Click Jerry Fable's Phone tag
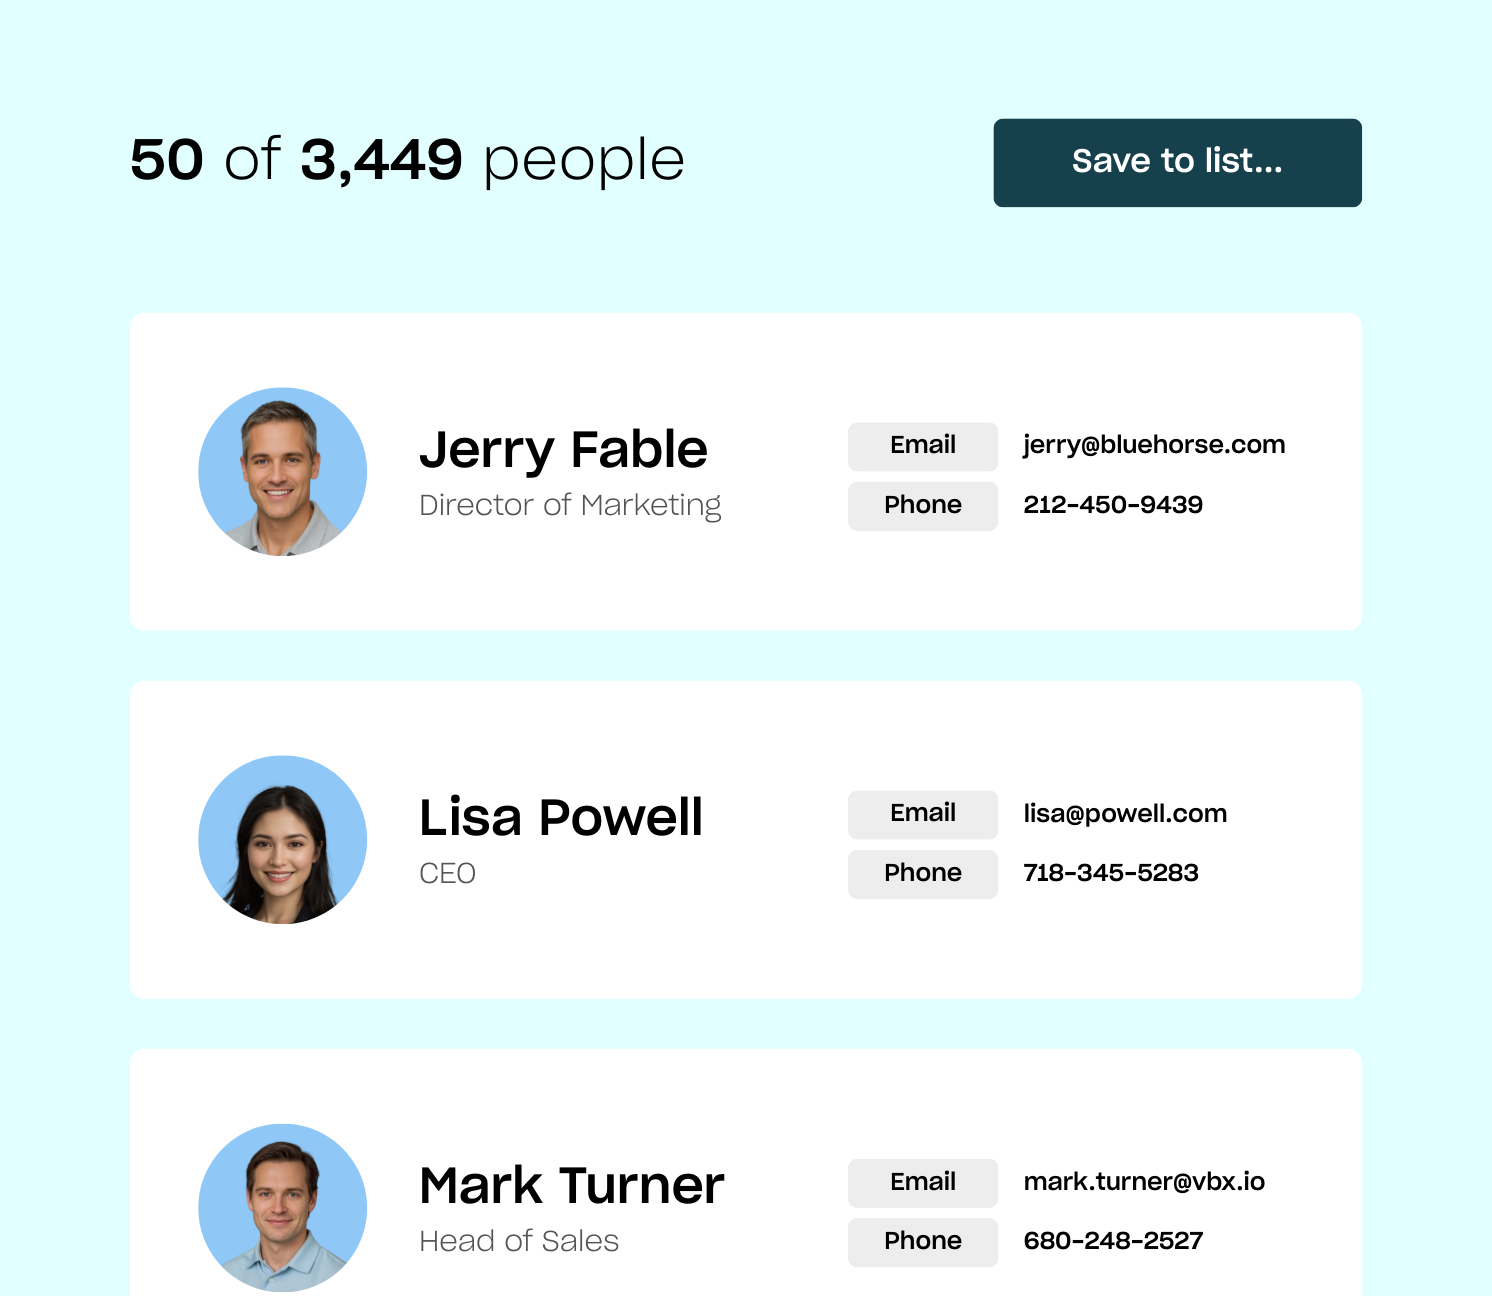Screen dimensions: 1492x1296 922,506
